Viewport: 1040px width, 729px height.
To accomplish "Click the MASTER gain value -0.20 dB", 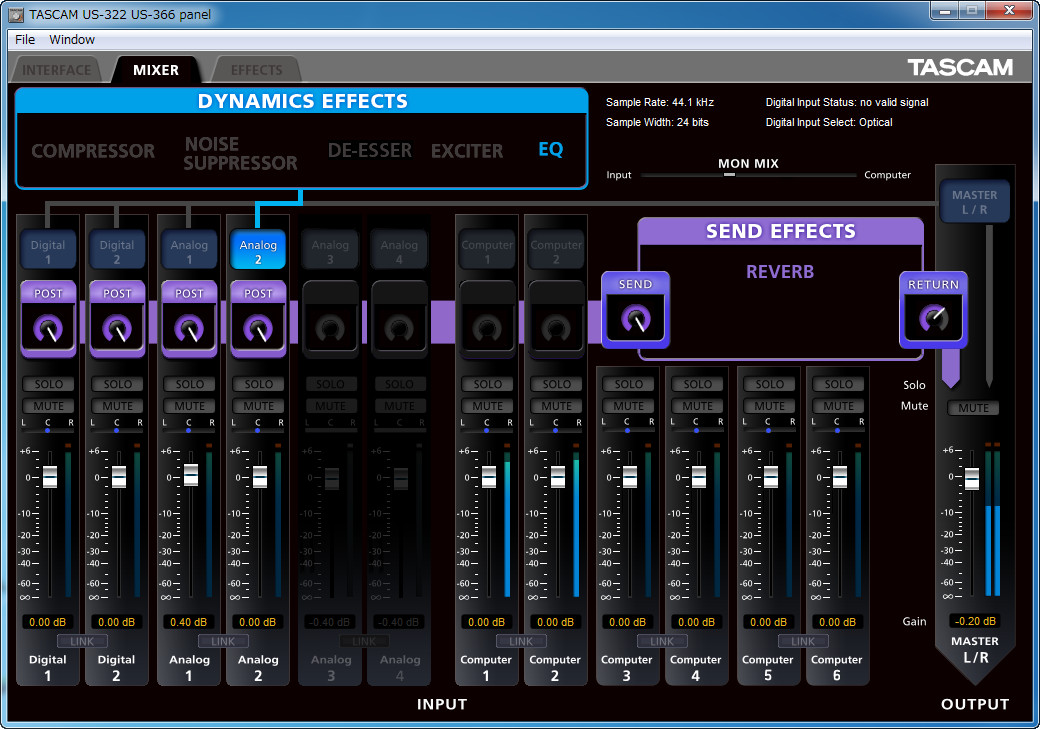I will pyautogui.click(x=975, y=622).
